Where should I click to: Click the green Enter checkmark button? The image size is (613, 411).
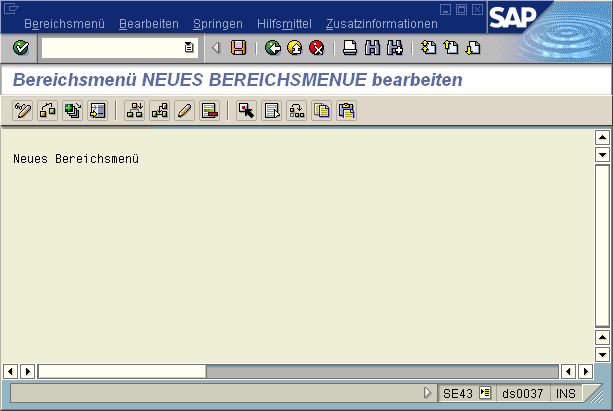coord(21,48)
